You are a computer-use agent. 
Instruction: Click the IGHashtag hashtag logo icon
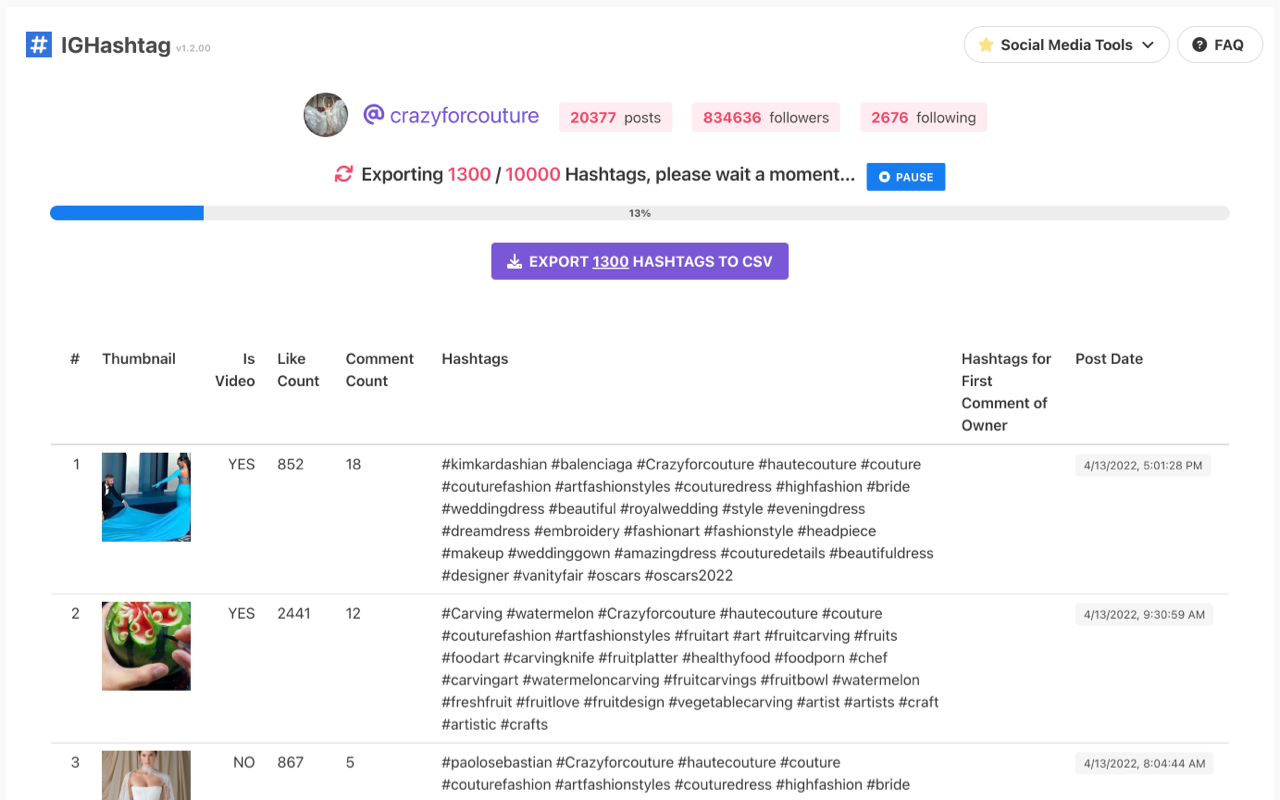click(39, 44)
